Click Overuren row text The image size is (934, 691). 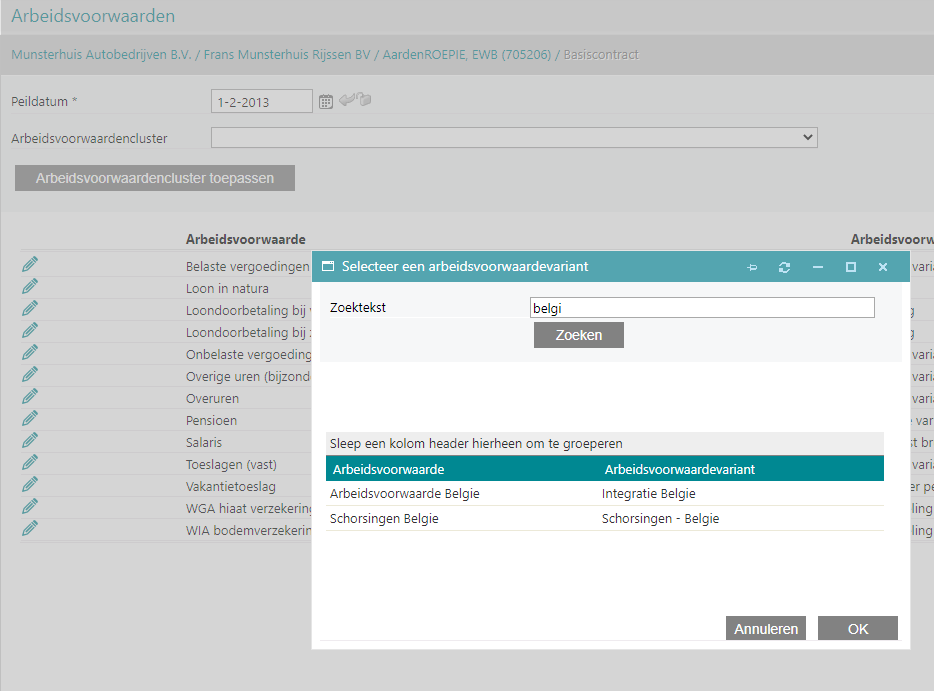212,399
